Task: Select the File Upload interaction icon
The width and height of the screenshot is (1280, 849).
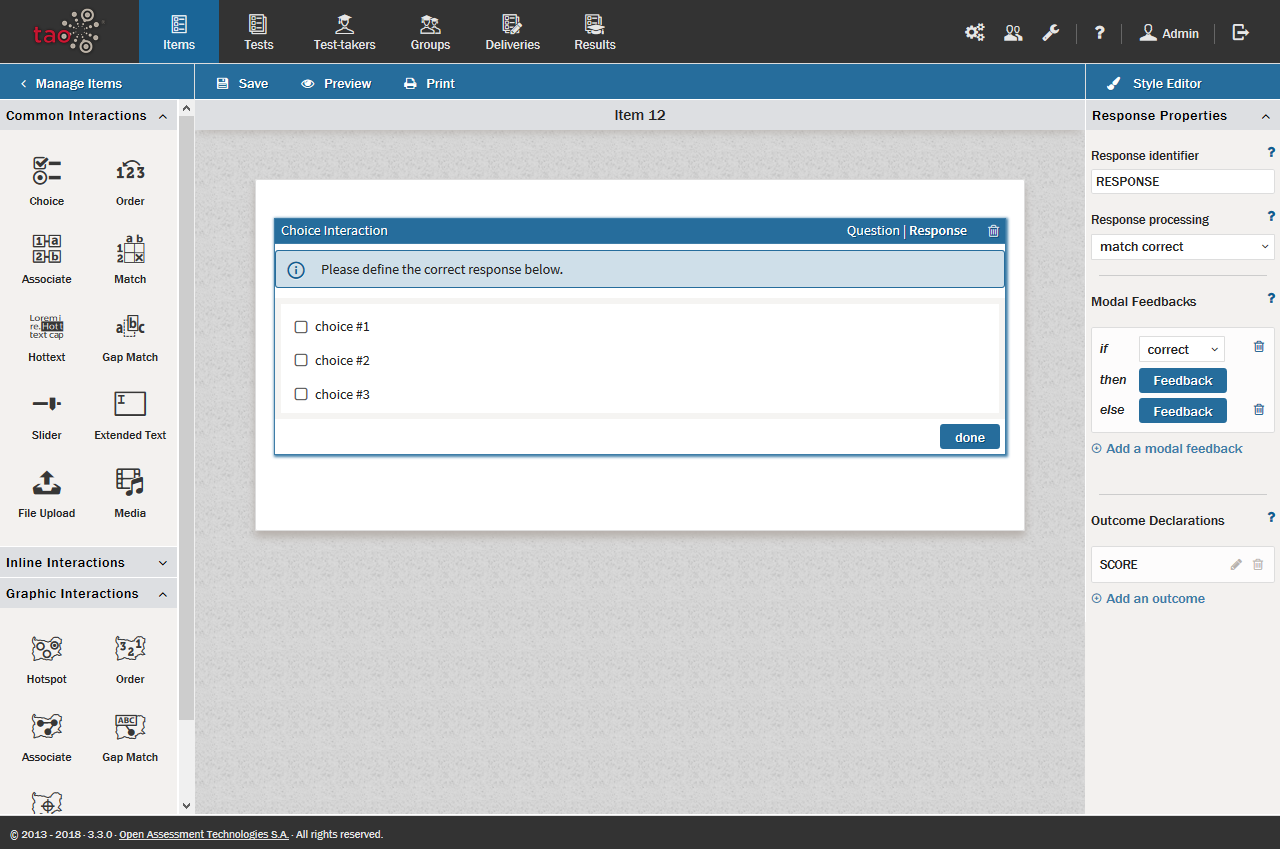Action: coord(46,483)
